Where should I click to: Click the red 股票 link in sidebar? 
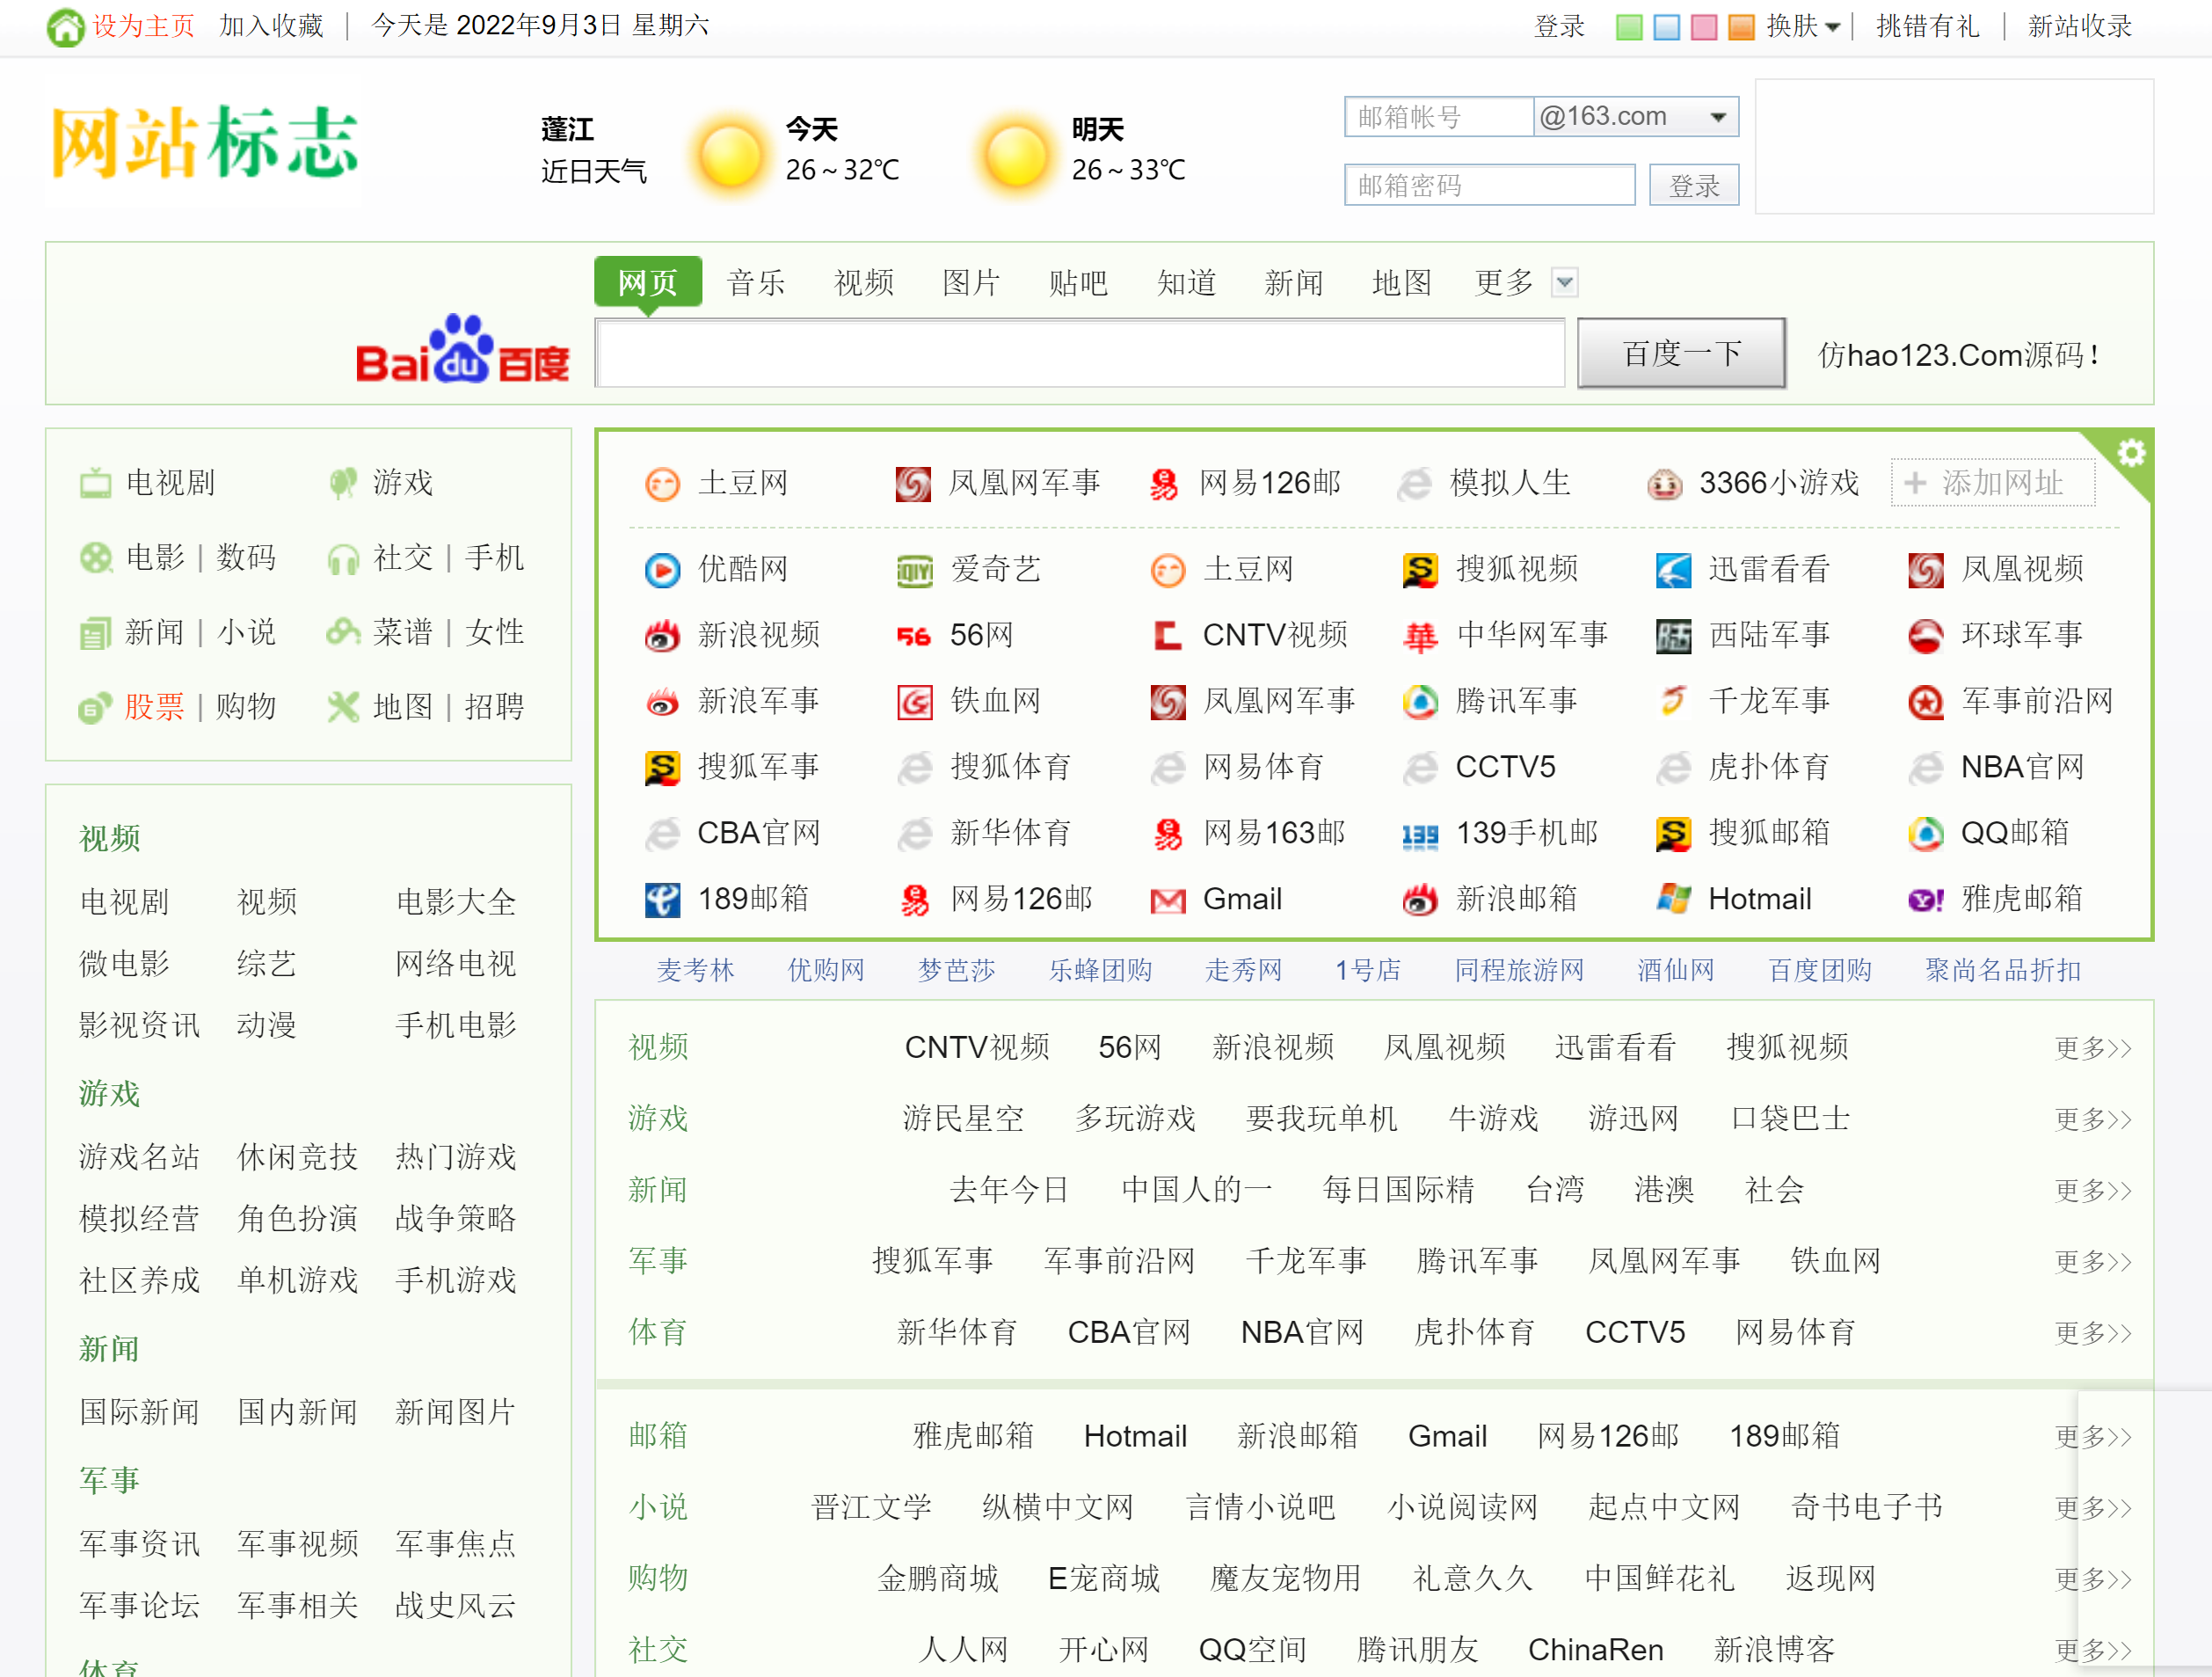[x=154, y=707]
